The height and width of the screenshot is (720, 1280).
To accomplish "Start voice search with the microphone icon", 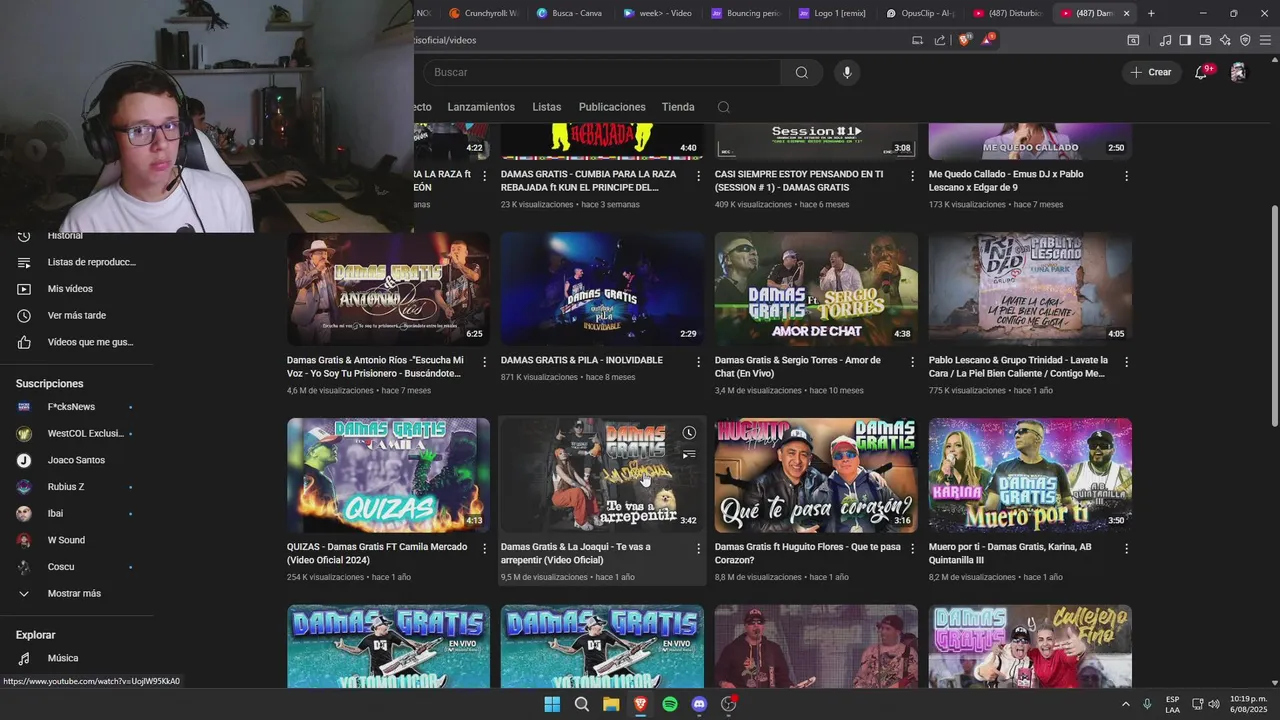I will tap(847, 72).
